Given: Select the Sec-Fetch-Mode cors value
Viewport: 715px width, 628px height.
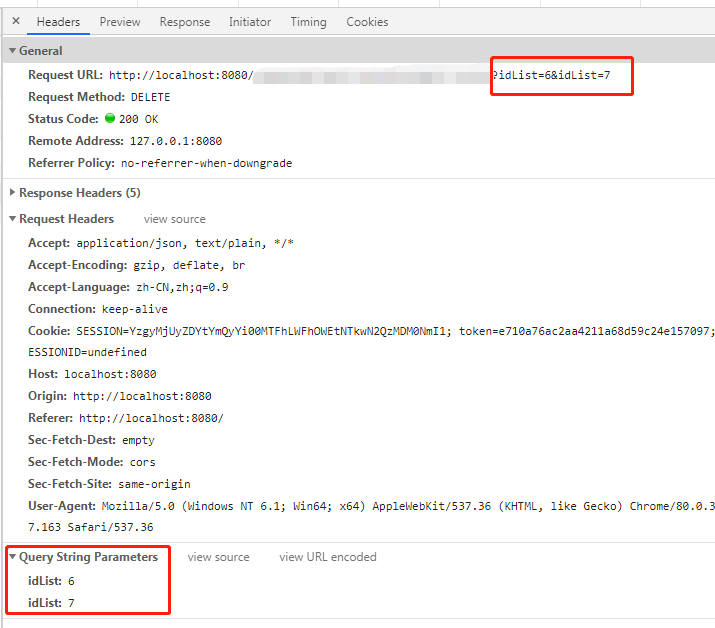Looking at the screenshot, I should (143, 462).
